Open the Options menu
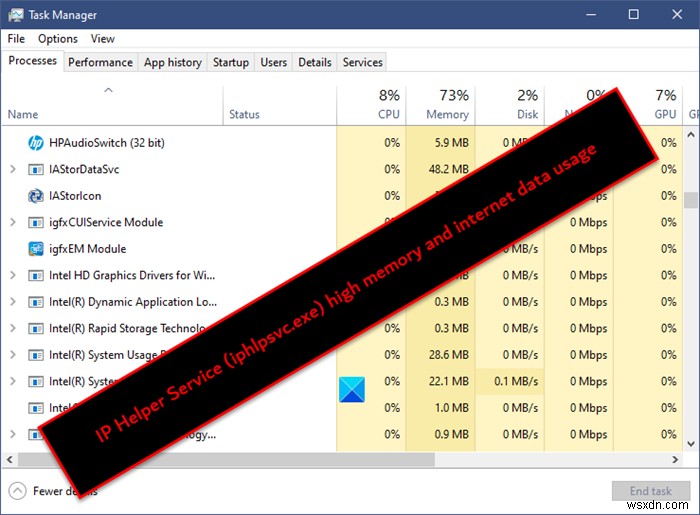Viewport: 700px width, 515px height. (x=58, y=39)
